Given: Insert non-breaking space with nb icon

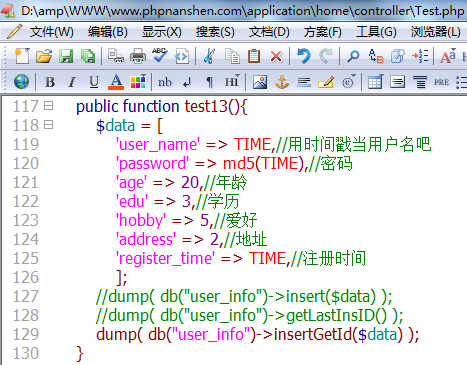Looking at the screenshot, I should coord(165,82).
